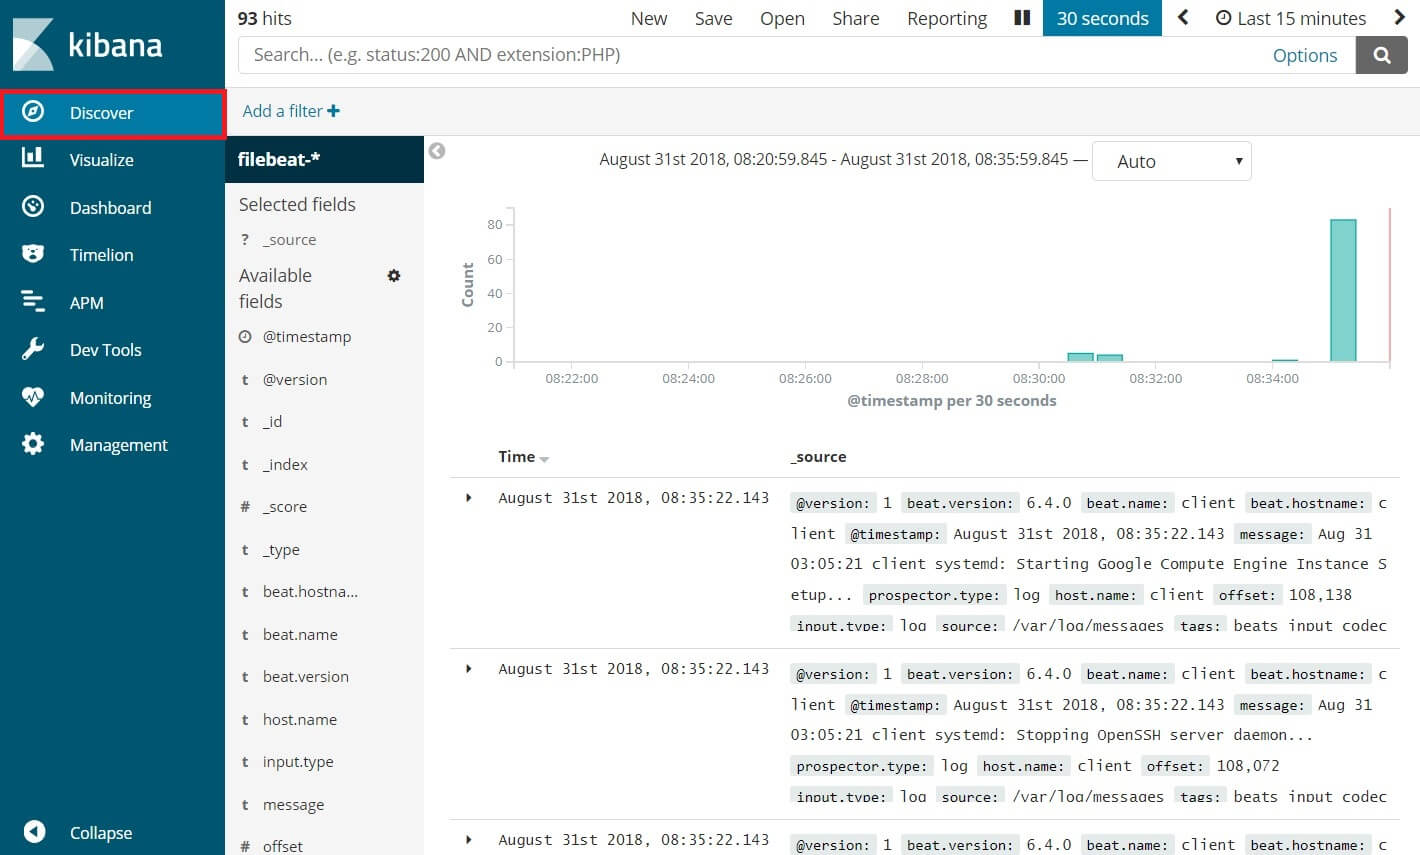The width and height of the screenshot is (1420, 855).
Task: Select the Timelion app
Action: [101, 254]
